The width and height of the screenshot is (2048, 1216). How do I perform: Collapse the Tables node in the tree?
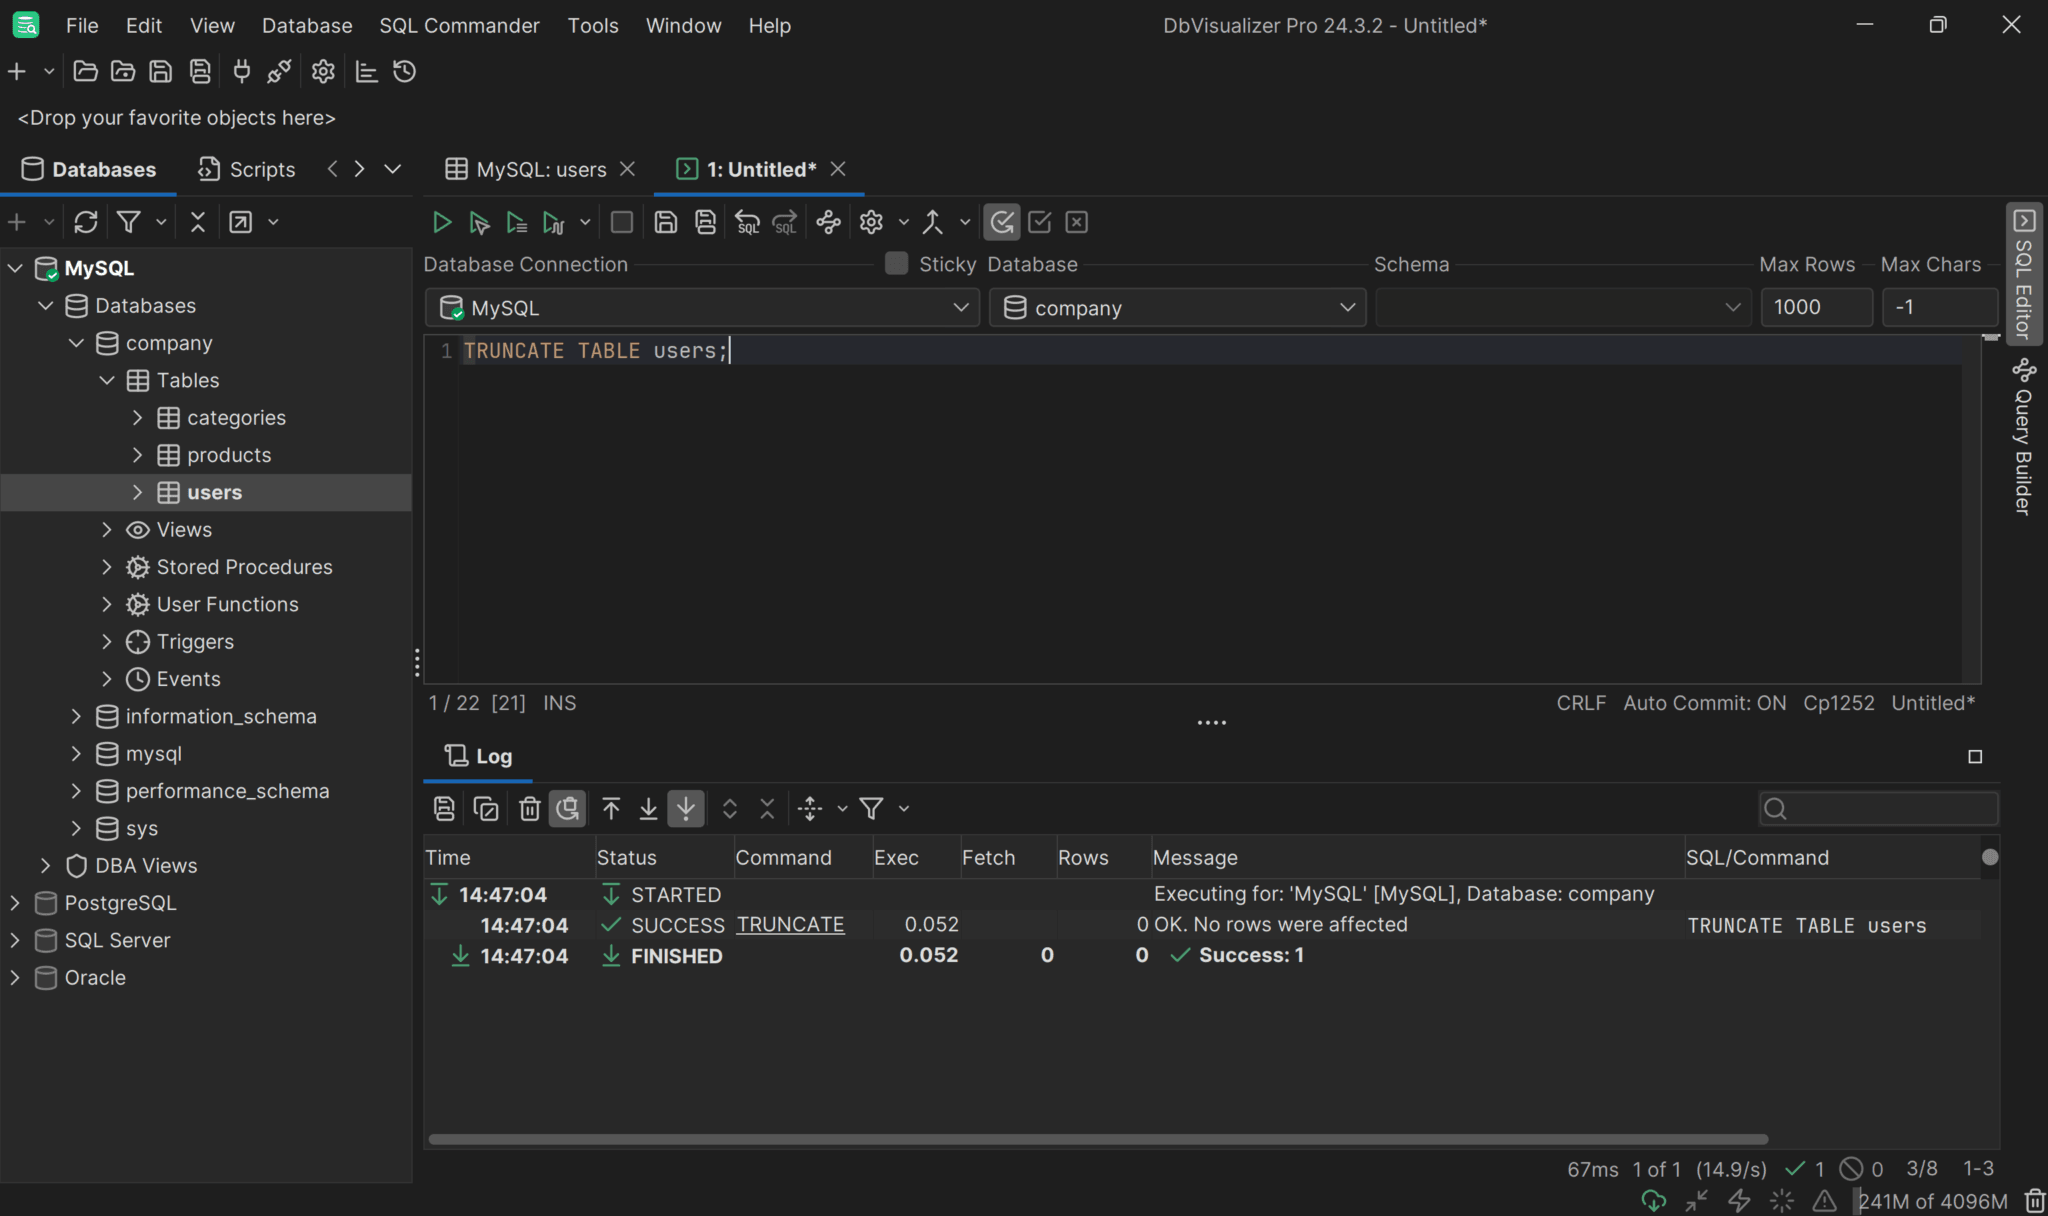(x=107, y=380)
